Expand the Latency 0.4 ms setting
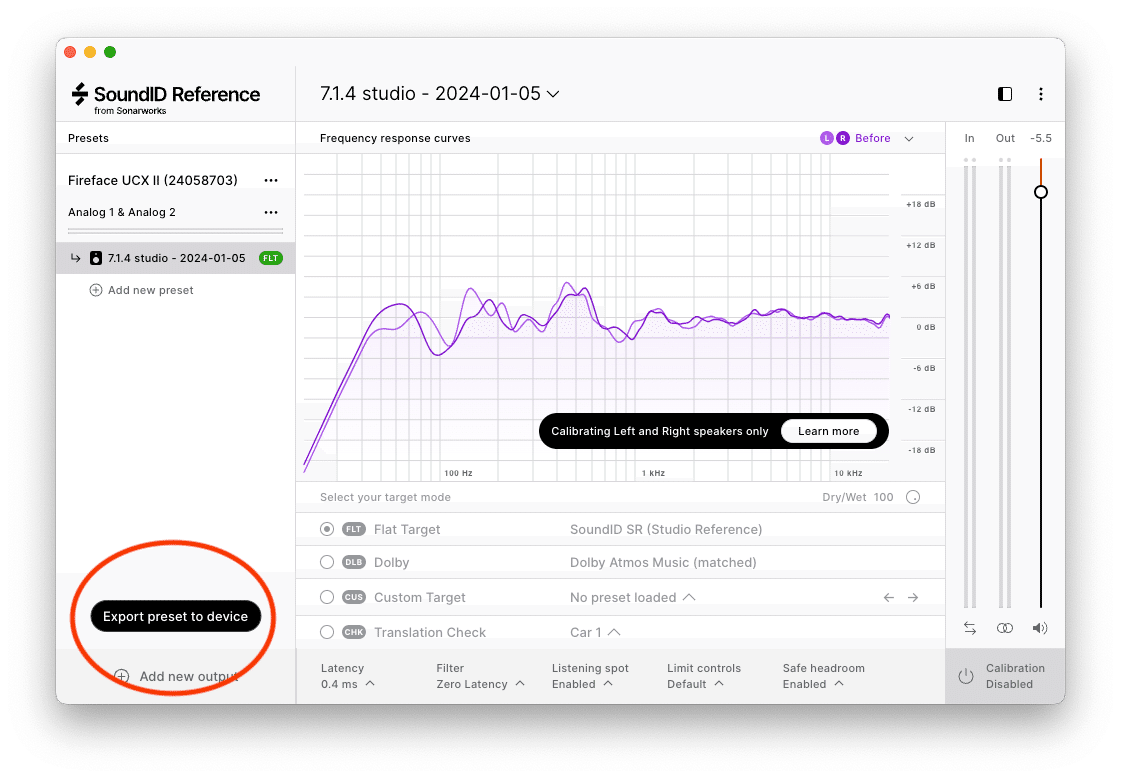 pyautogui.click(x=348, y=676)
